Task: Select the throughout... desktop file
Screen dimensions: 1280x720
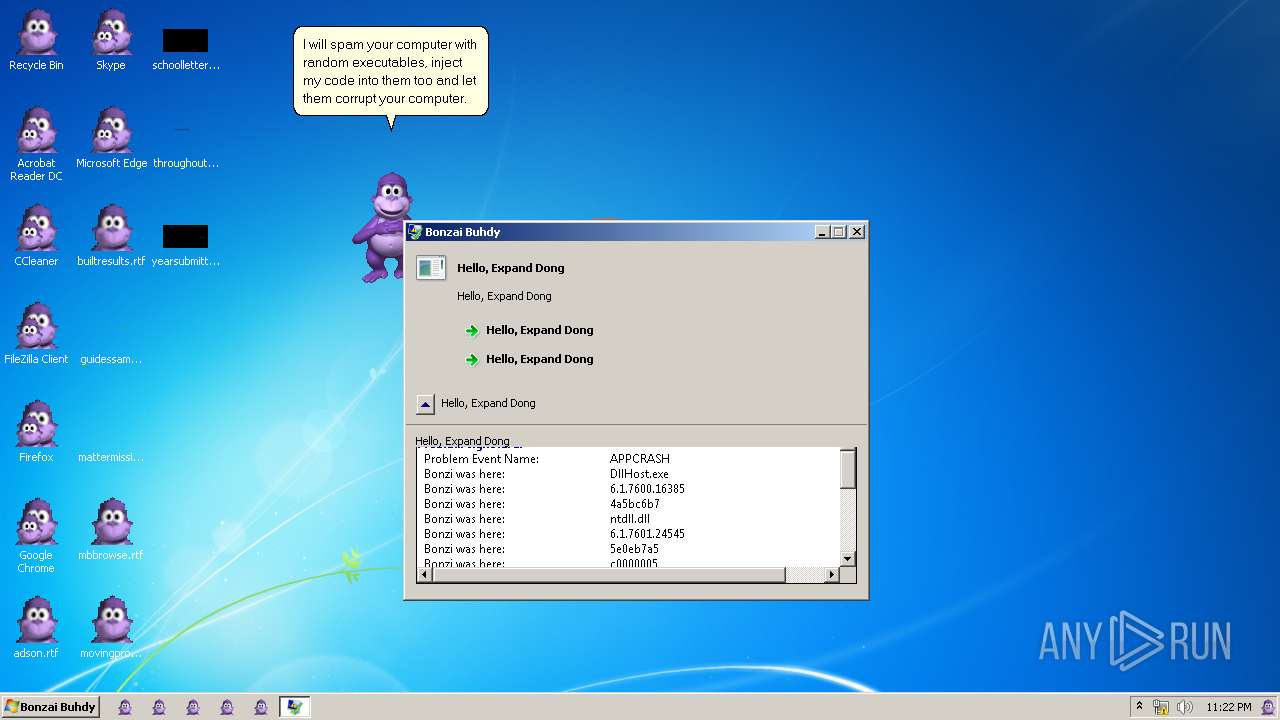Action: click(185, 146)
